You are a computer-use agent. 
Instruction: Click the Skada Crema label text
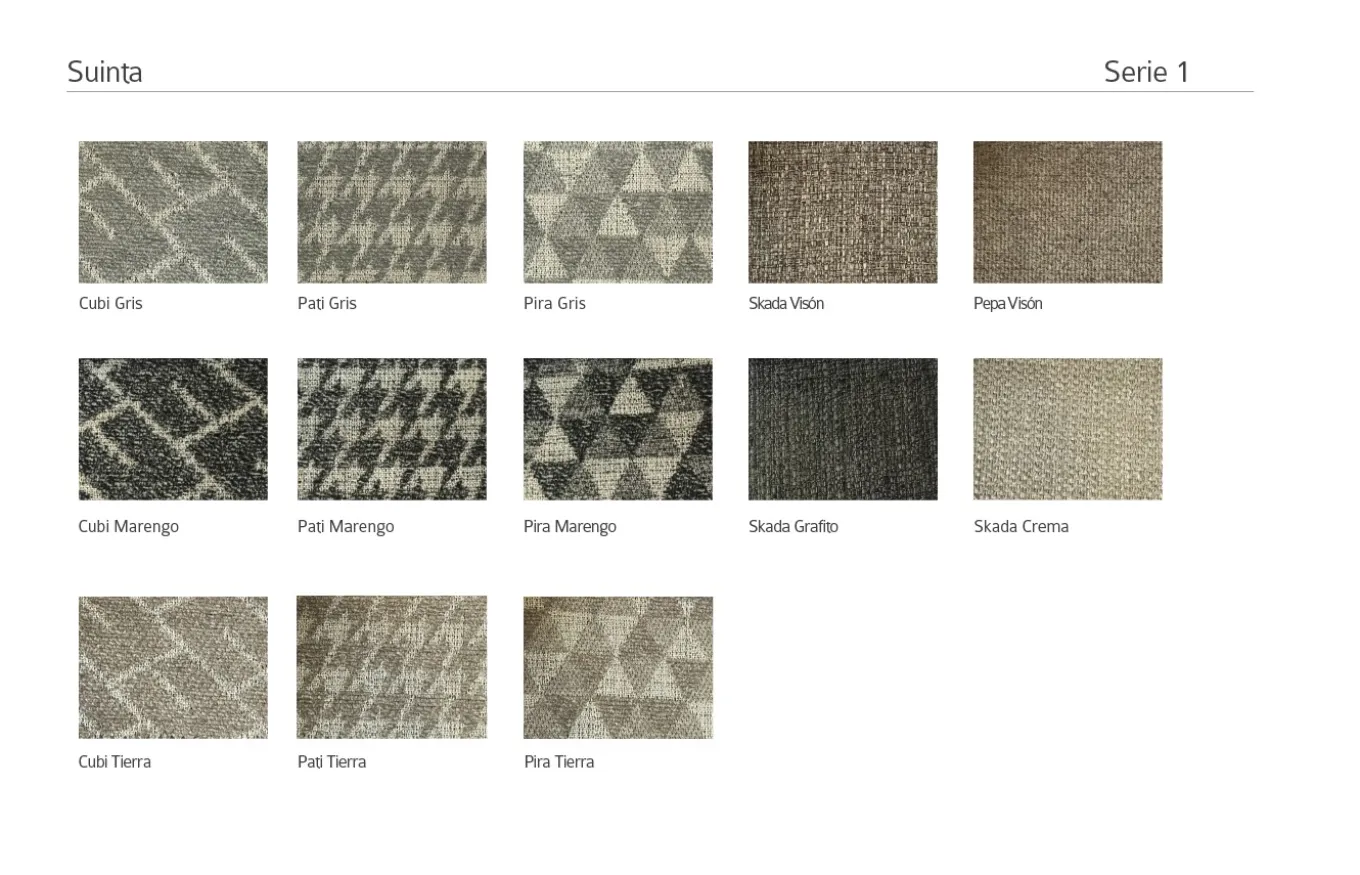click(x=1021, y=527)
